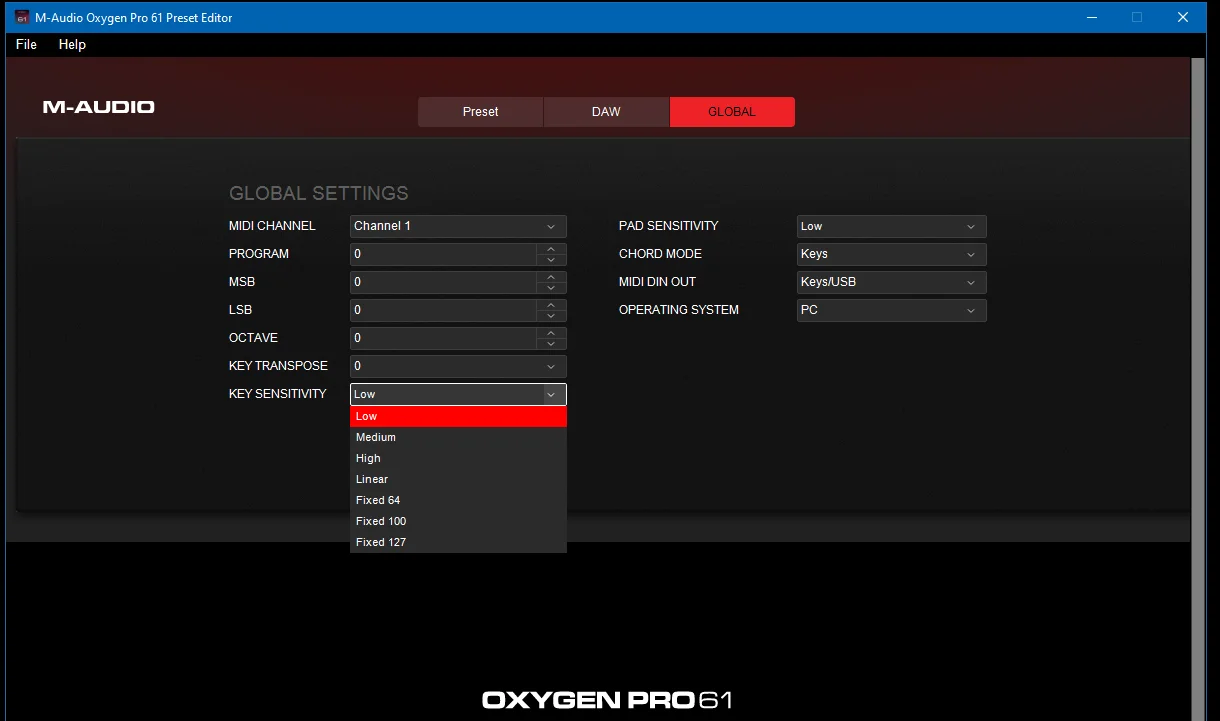Expand the MIDI DIN Out dropdown
This screenshot has width=1220, height=721.
coord(892,282)
